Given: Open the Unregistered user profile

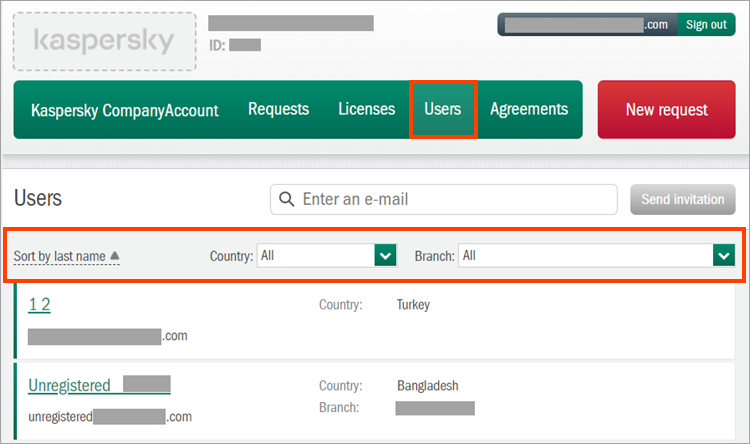Looking at the screenshot, I should click(99, 385).
